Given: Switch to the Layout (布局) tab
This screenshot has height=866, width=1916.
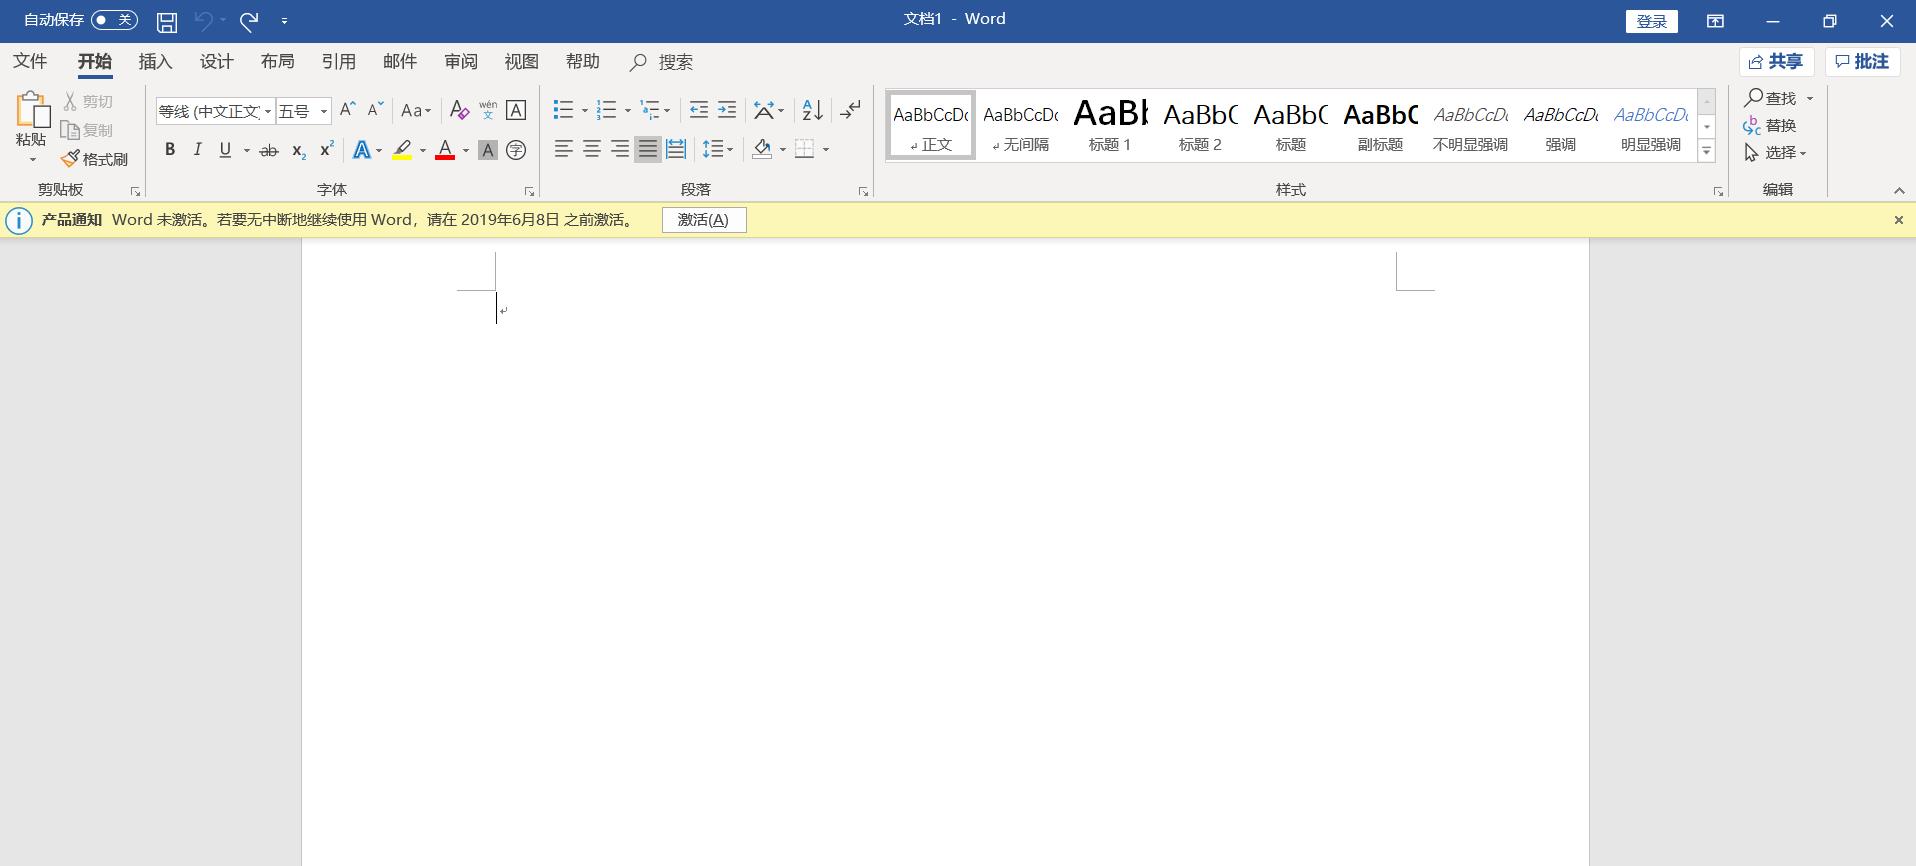Looking at the screenshot, I should (277, 62).
